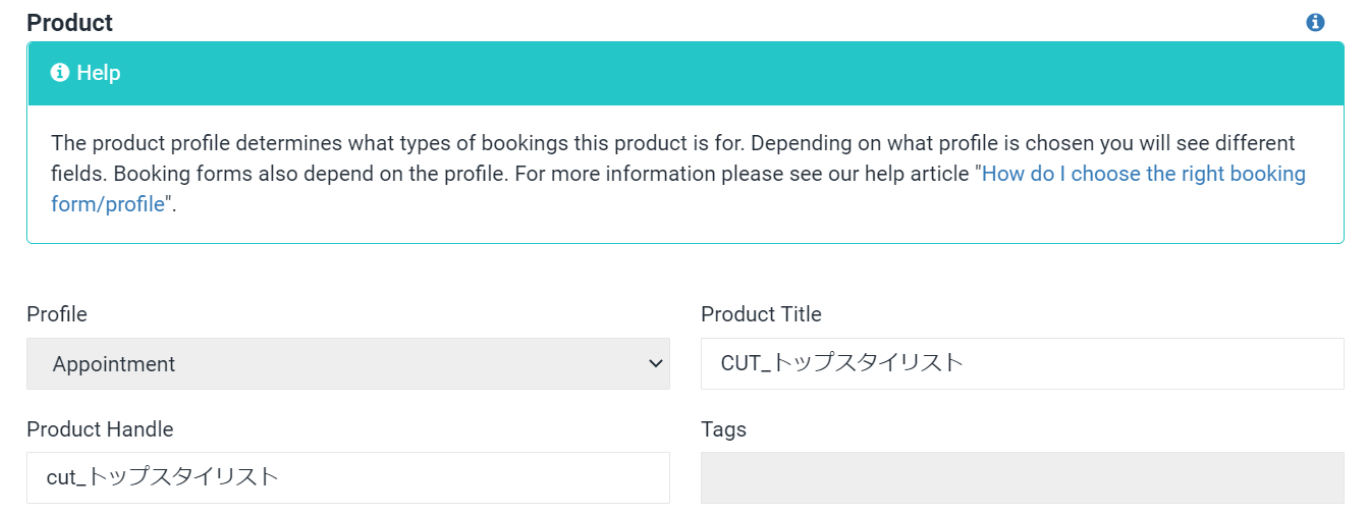Click the Tags input field
The width and height of the screenshot is (1369, 523).
[x=1022, y=478]
